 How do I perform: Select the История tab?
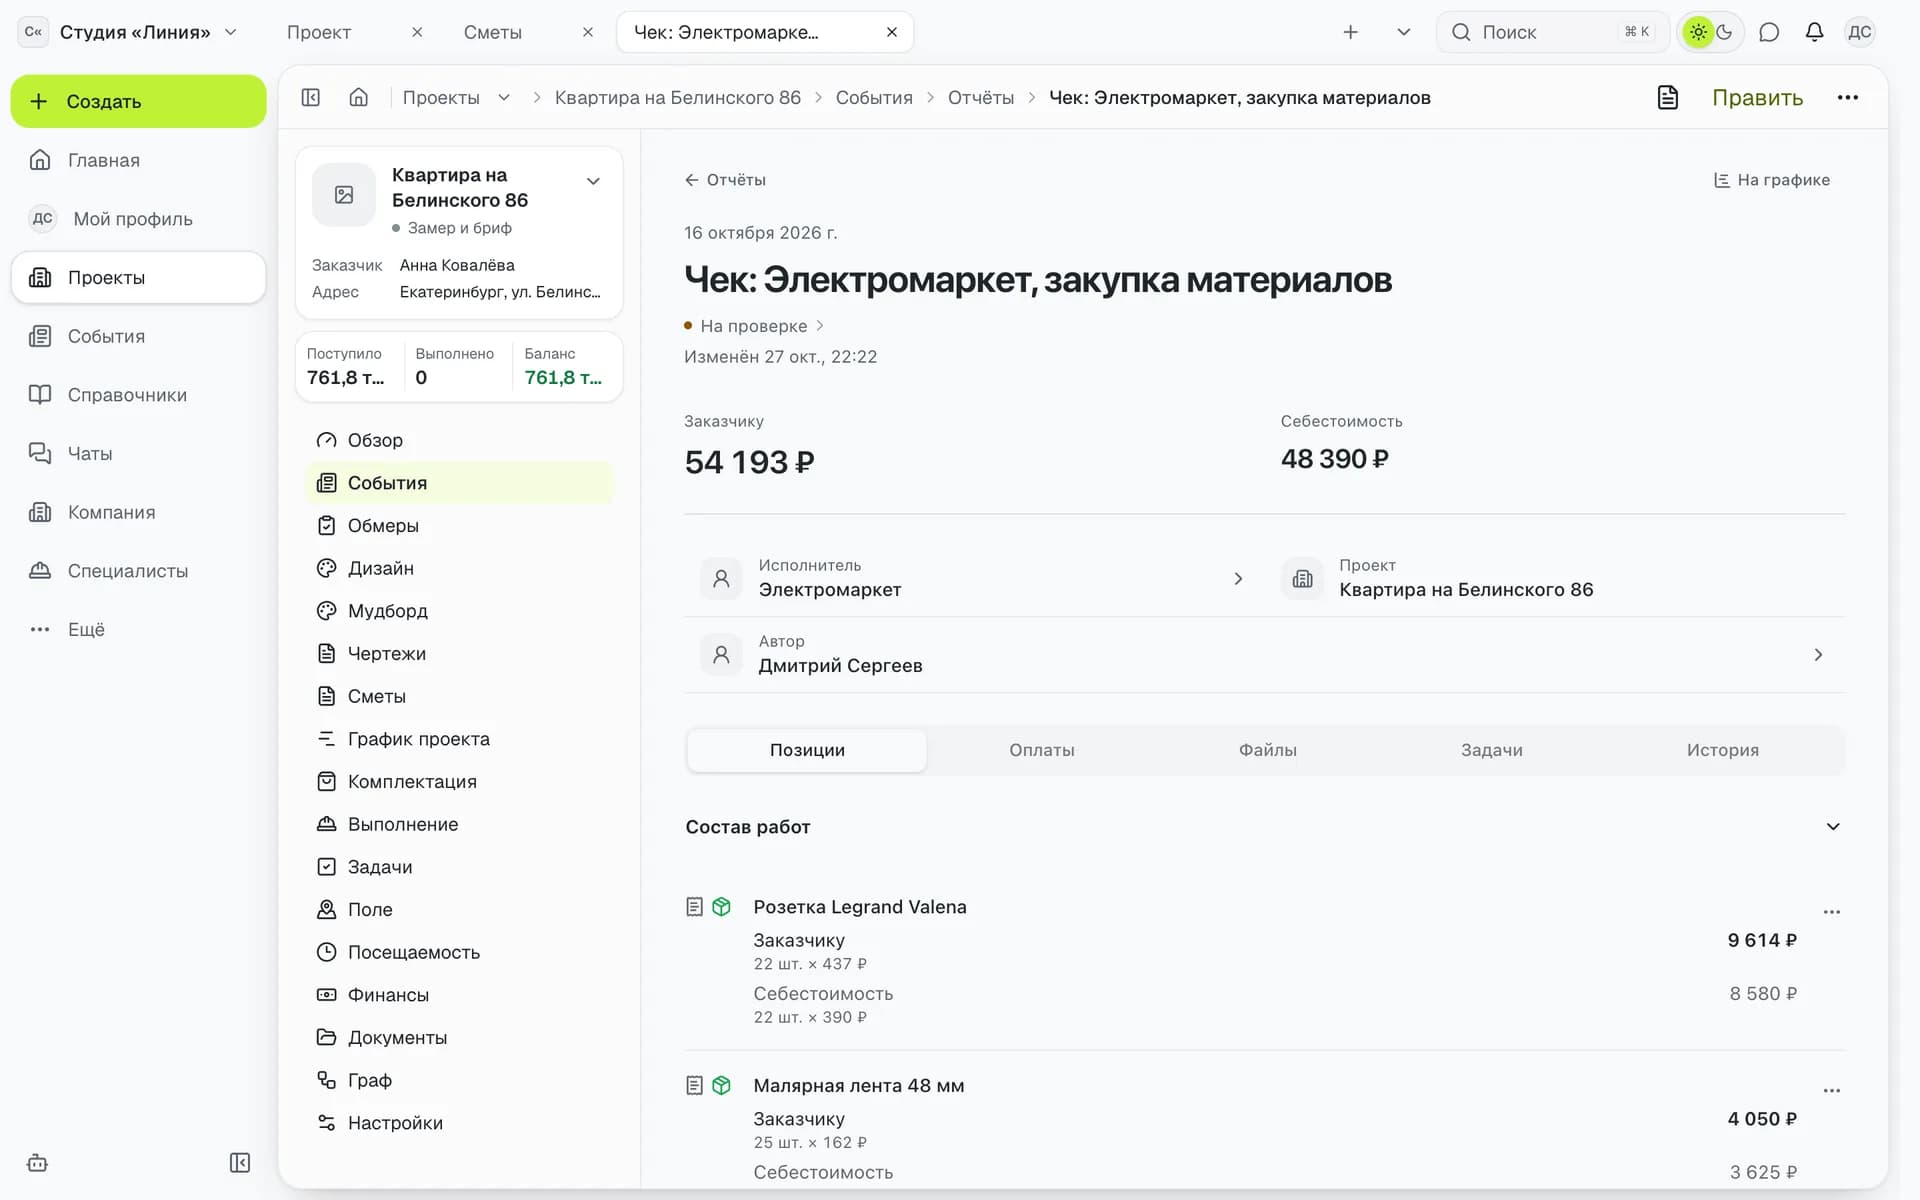[x=1722, y=750]
